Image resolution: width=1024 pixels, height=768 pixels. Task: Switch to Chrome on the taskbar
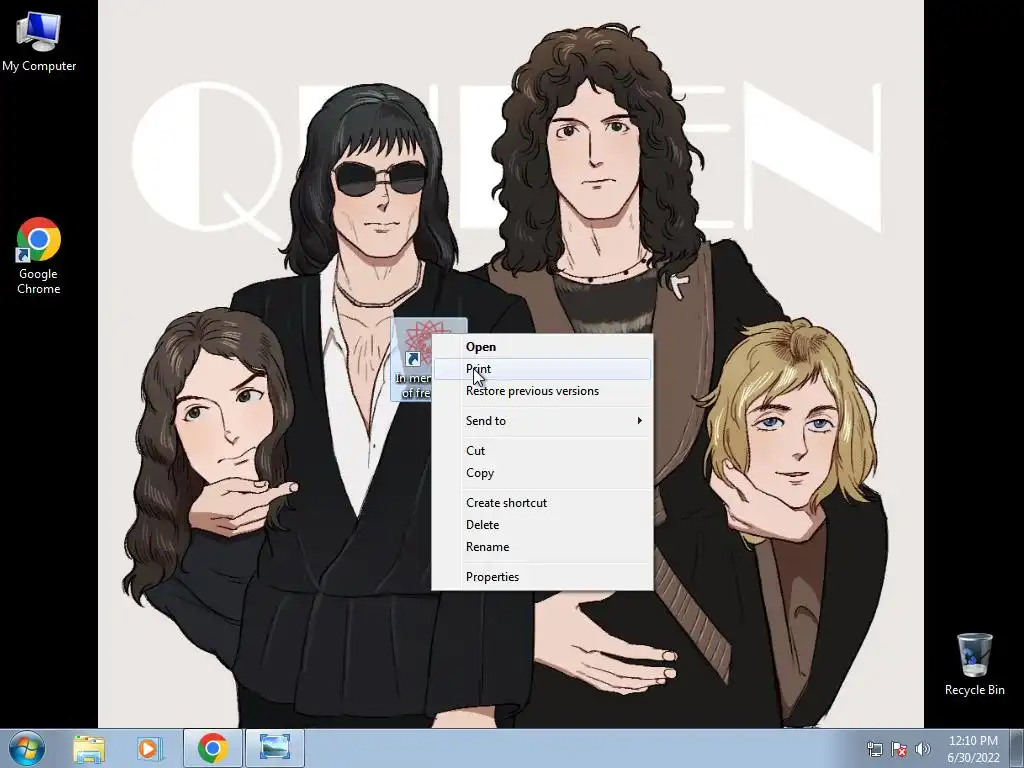[x=213, y=748]
